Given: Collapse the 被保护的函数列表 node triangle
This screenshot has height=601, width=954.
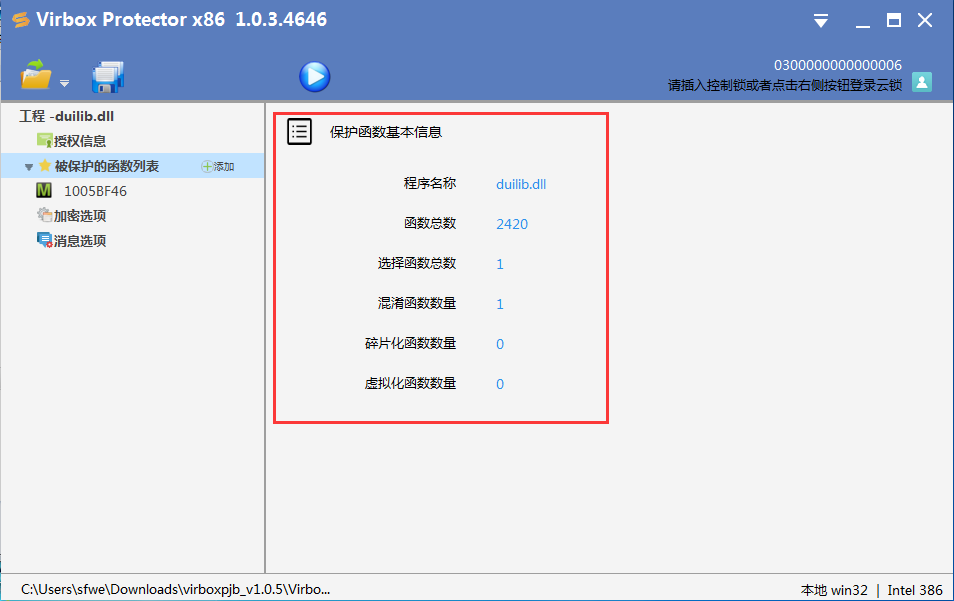Looking at the screenshot, I should click(x=29, y=167).
